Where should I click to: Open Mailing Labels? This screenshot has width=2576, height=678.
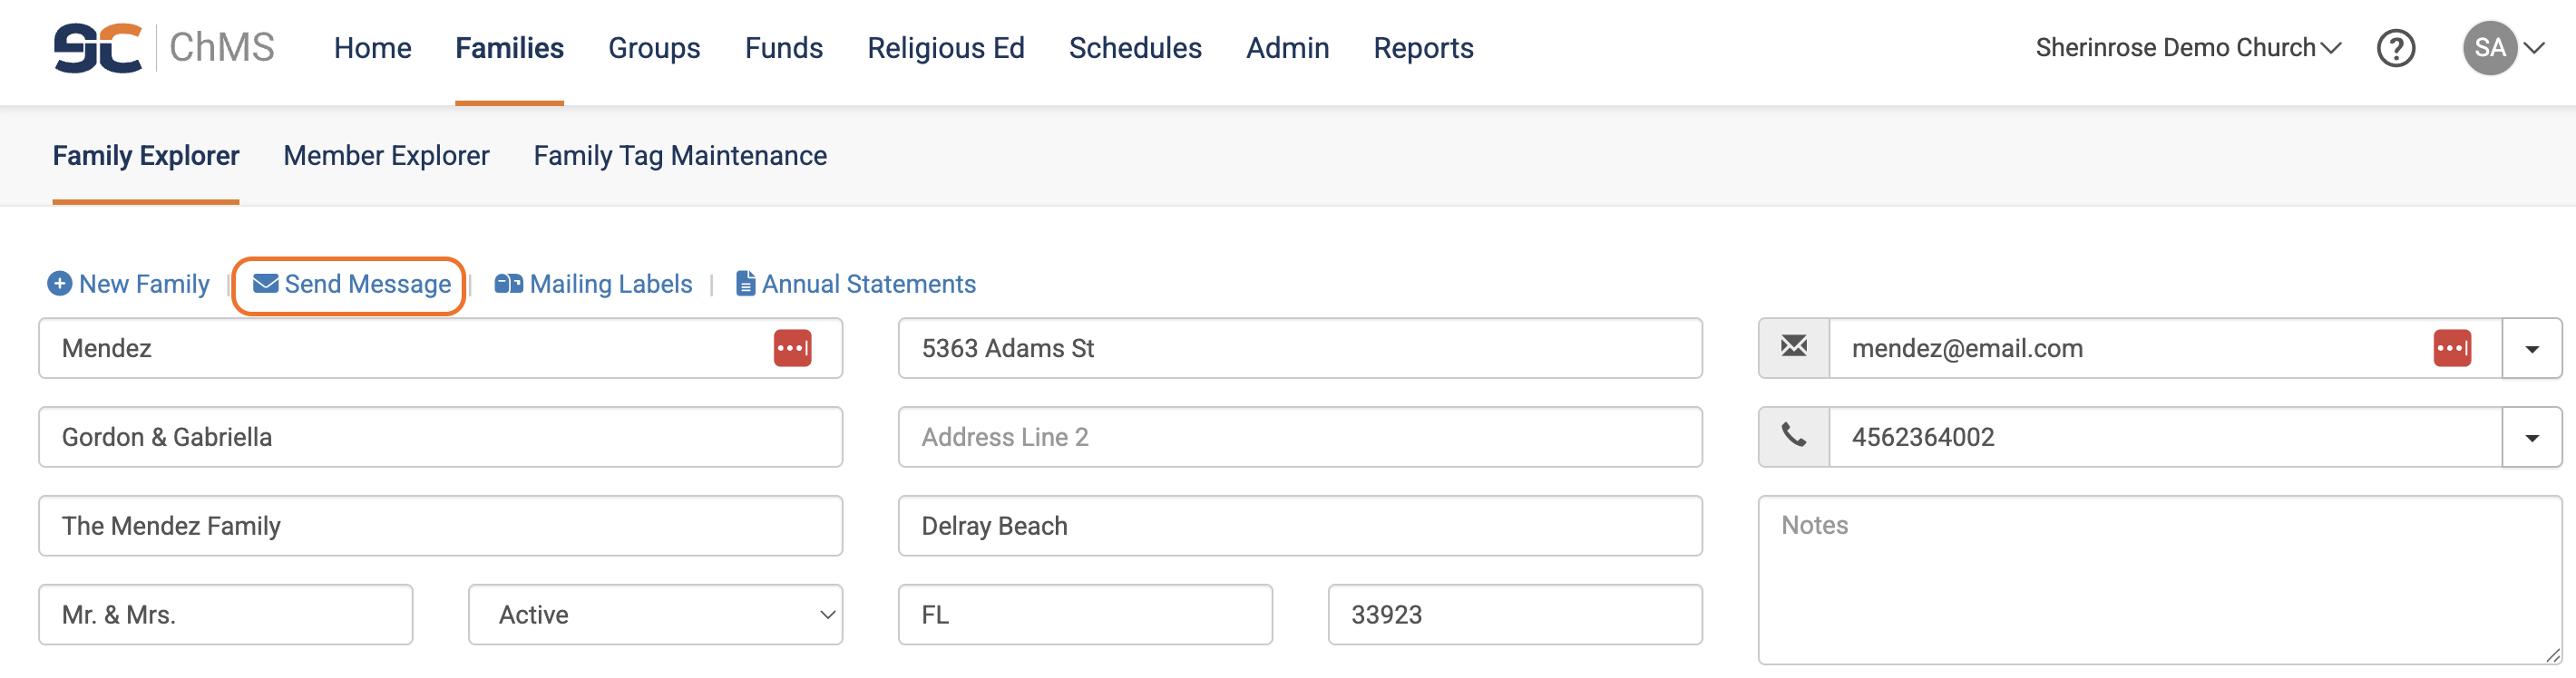tap(594, 284)
